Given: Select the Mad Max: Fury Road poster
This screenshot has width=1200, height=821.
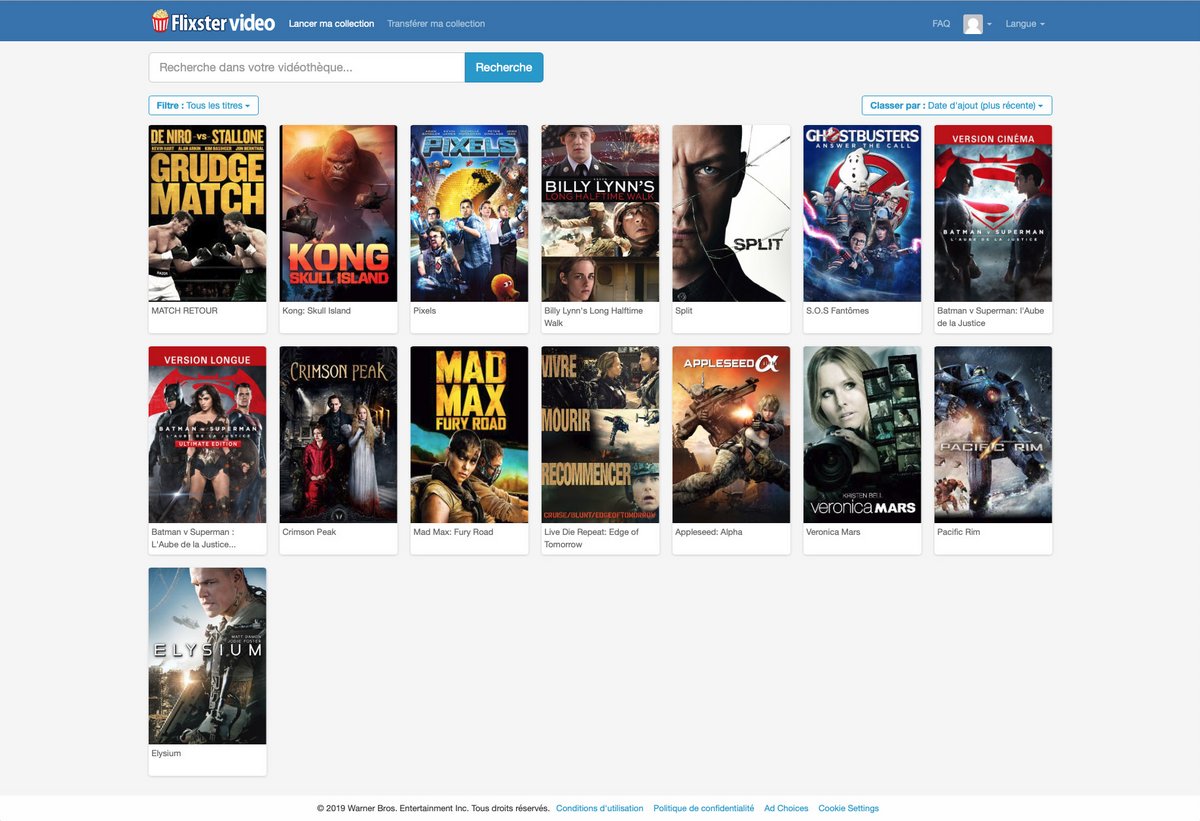Looking at the screenshot, I should pyautogui.click(x=469, y=434).
